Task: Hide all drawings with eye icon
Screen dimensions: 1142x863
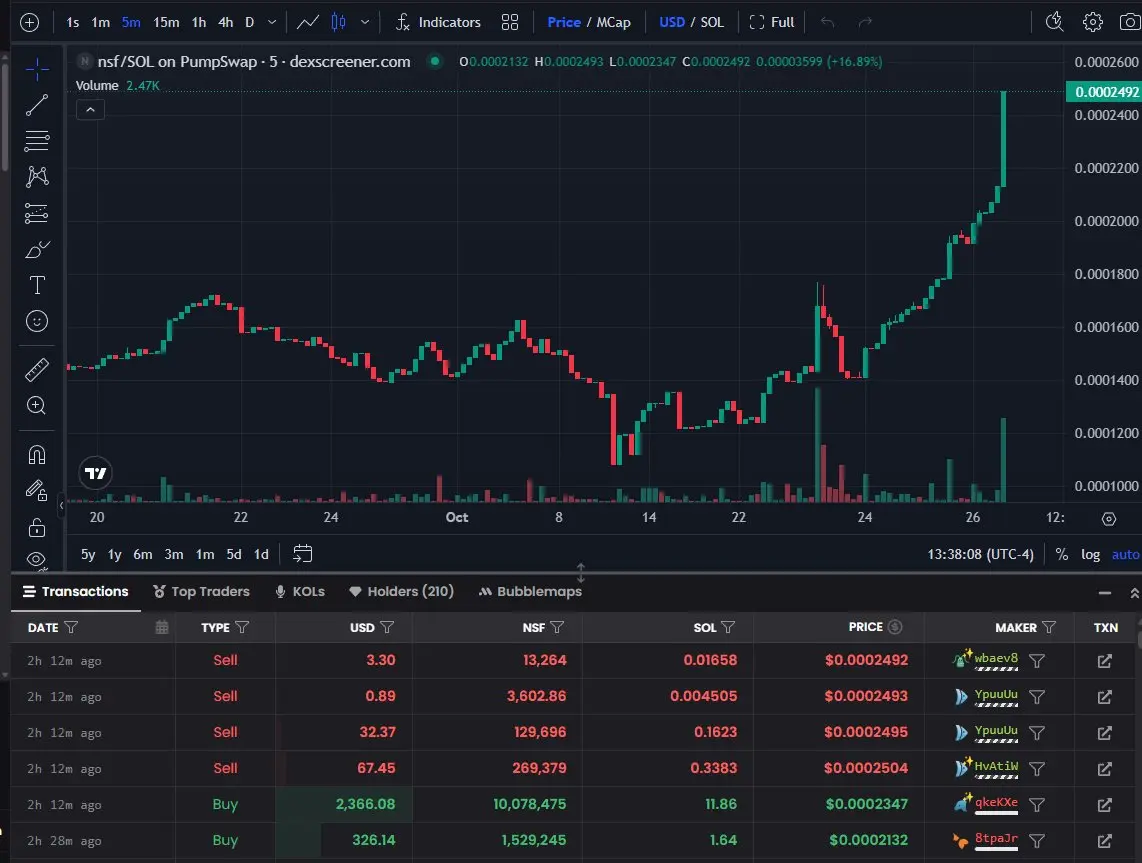Action: [37, 559]
